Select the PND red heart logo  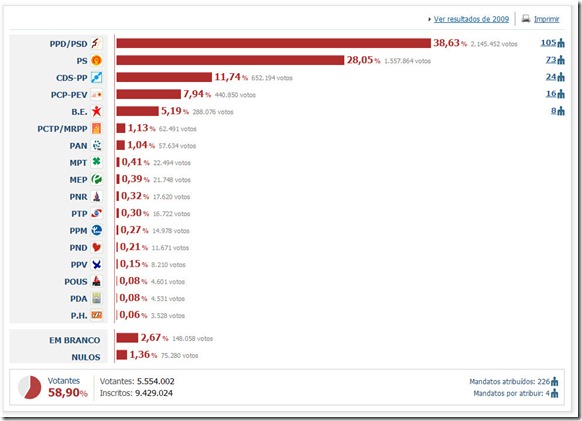pos(97,247)
